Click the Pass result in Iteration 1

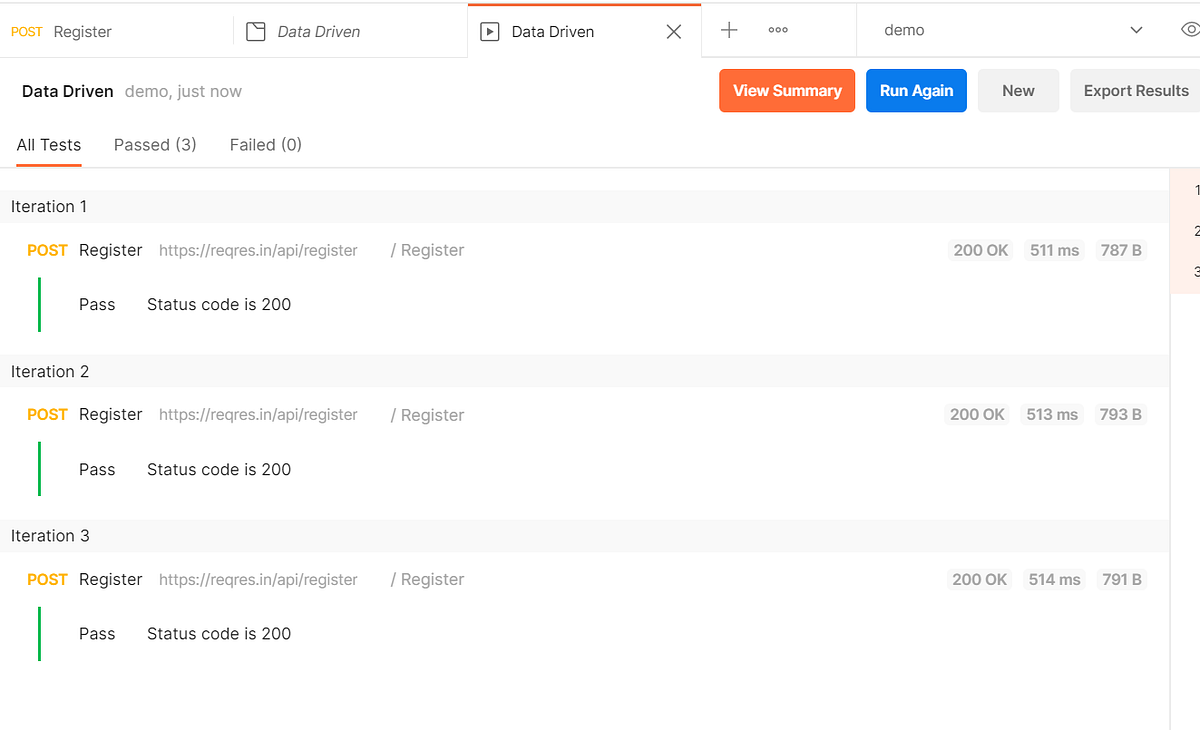tap(97, 304)
